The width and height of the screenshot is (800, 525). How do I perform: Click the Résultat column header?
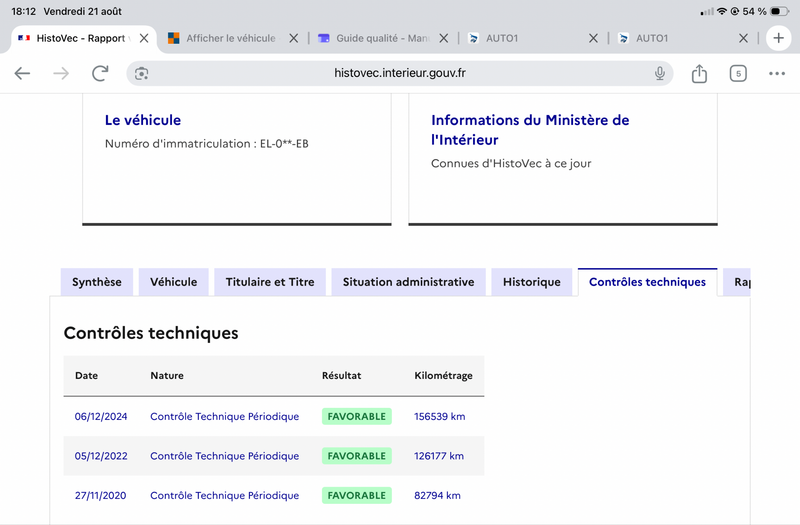pyautogui.click(x=341, y=376)
